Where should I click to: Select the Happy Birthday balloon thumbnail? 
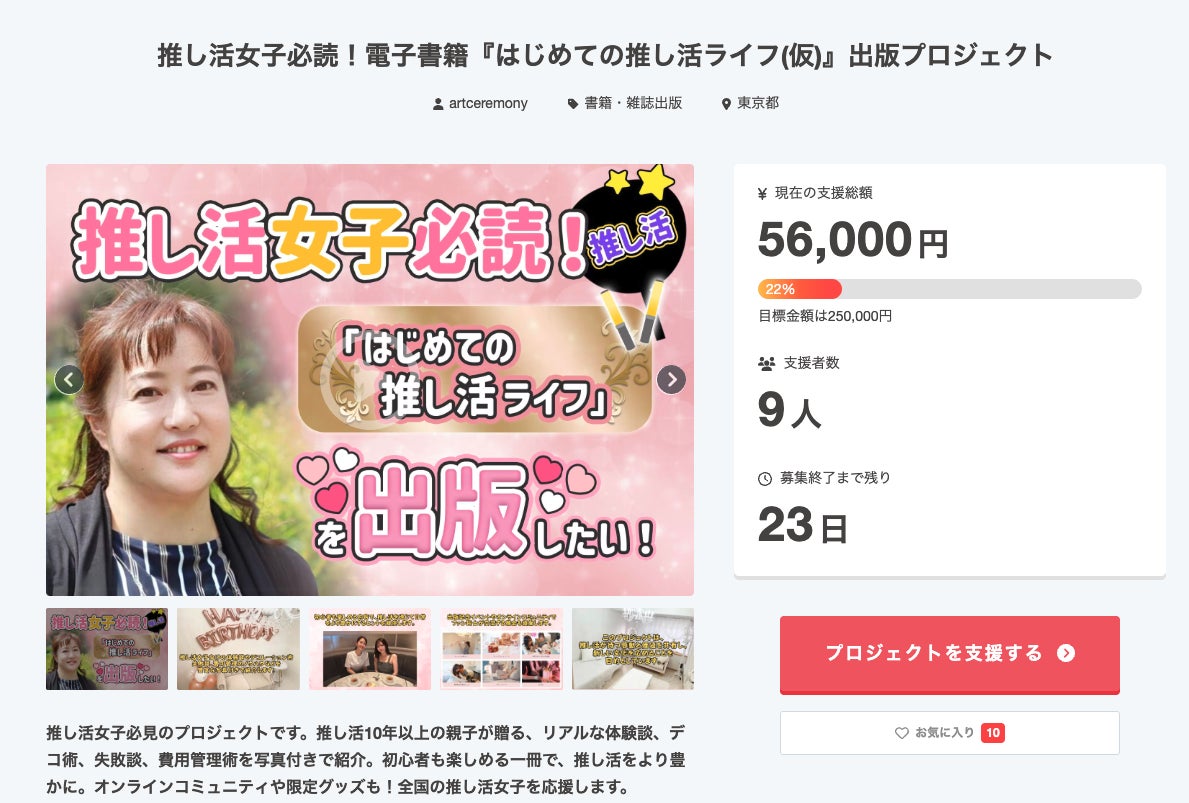coord(238,648)
